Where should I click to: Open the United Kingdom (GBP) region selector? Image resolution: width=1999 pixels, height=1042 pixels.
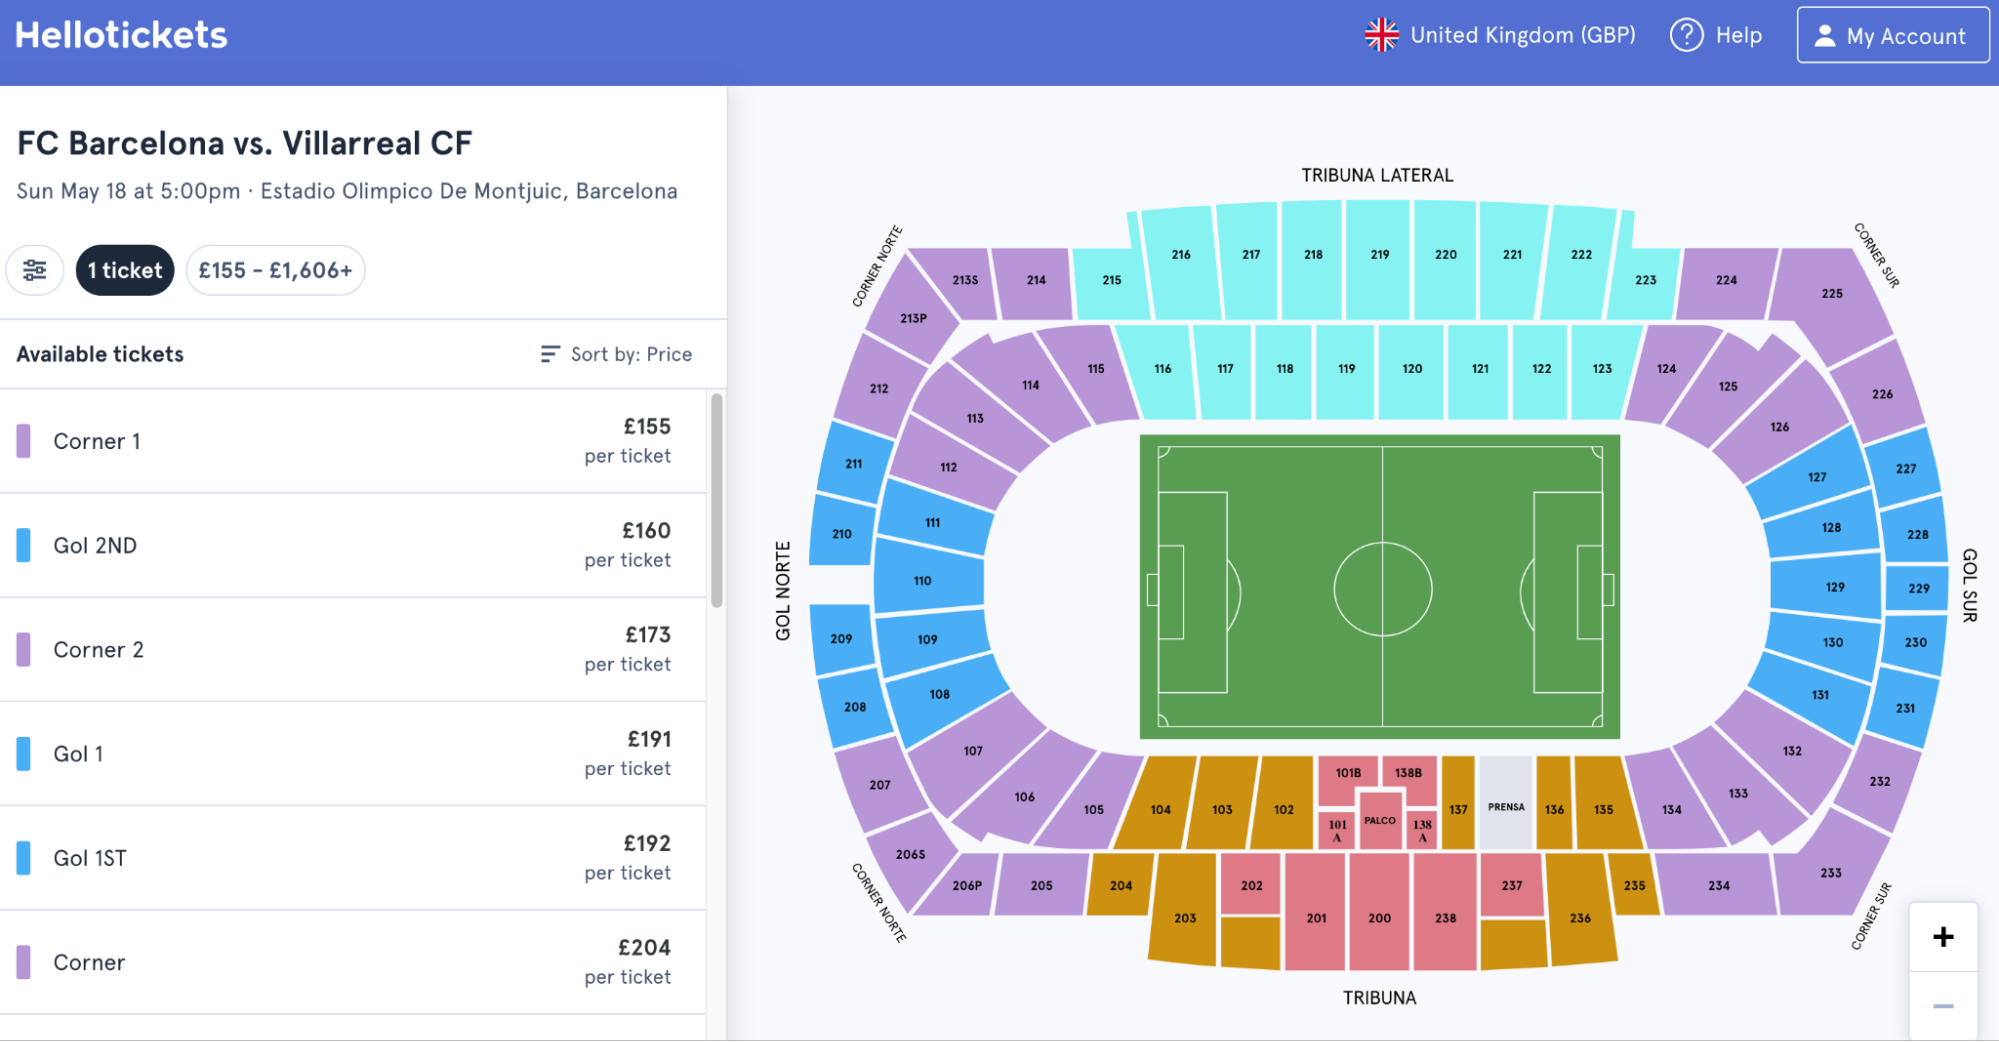(x=1501, y=34)
